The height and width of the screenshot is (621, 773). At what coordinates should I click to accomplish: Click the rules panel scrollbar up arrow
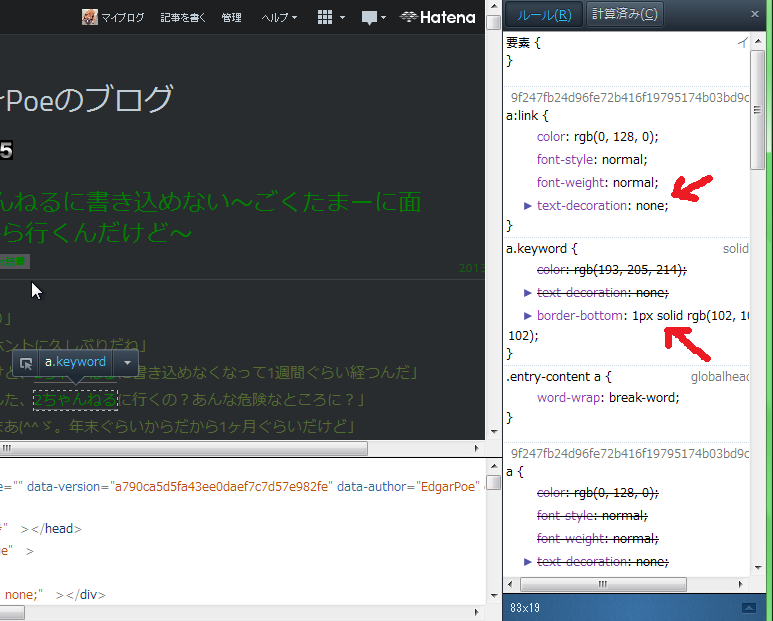[758, 41]
